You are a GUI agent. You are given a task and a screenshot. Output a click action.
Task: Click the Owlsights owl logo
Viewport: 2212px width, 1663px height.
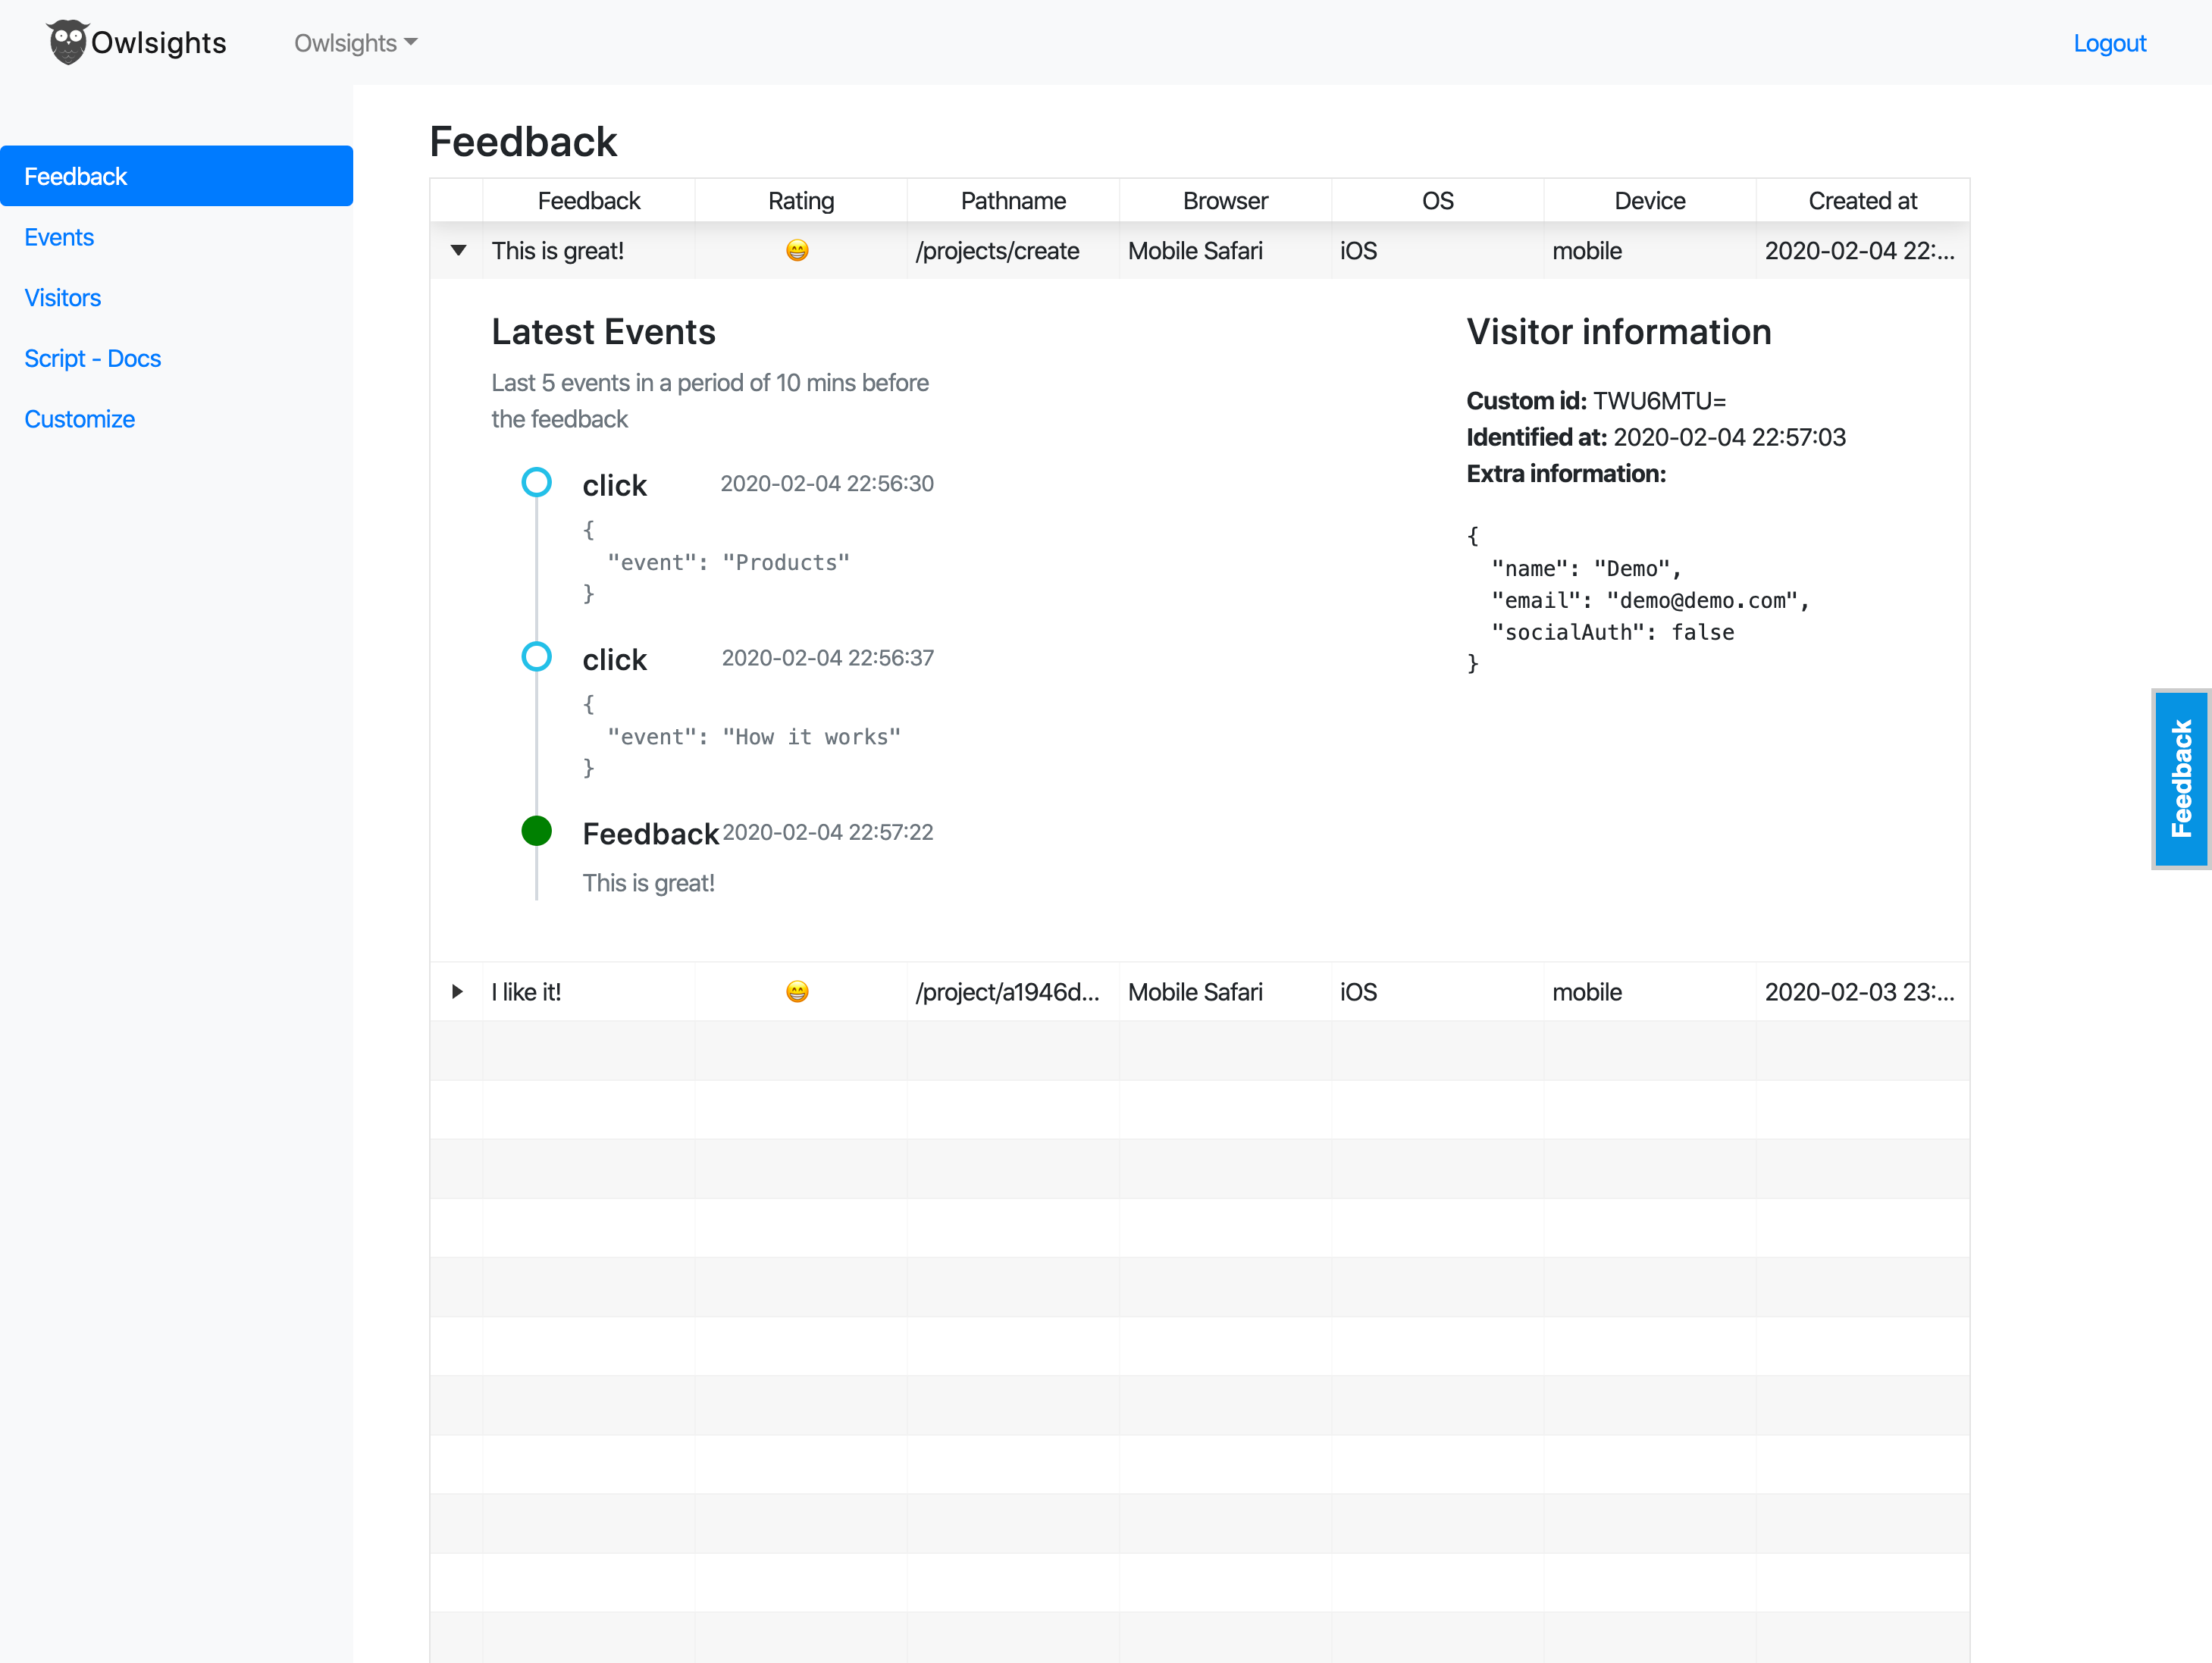point(68,42)
